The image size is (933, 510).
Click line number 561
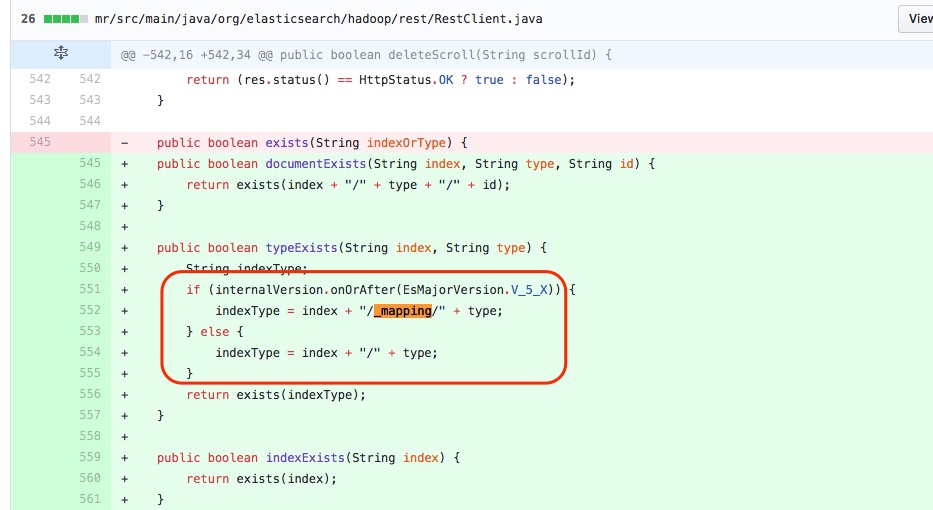tap(90, 499)
